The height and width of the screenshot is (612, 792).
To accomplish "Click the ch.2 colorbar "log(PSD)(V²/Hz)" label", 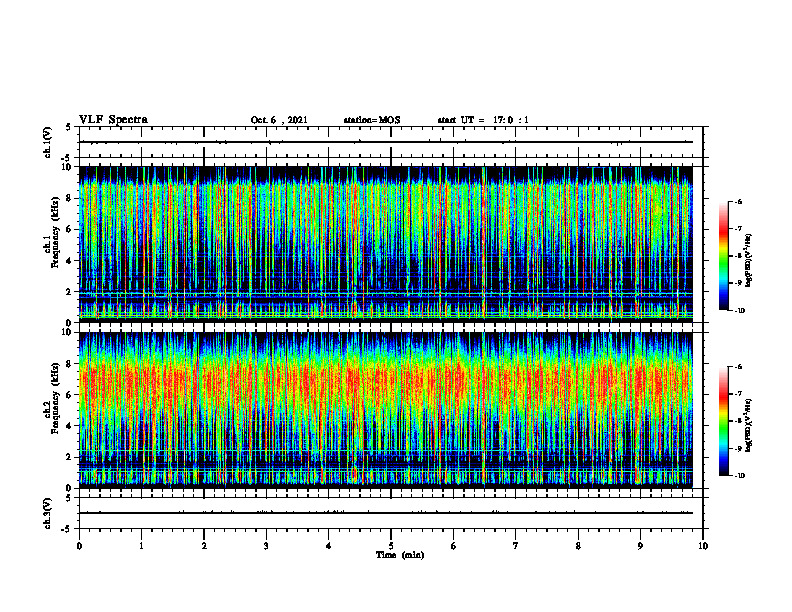I will point(749,425).
